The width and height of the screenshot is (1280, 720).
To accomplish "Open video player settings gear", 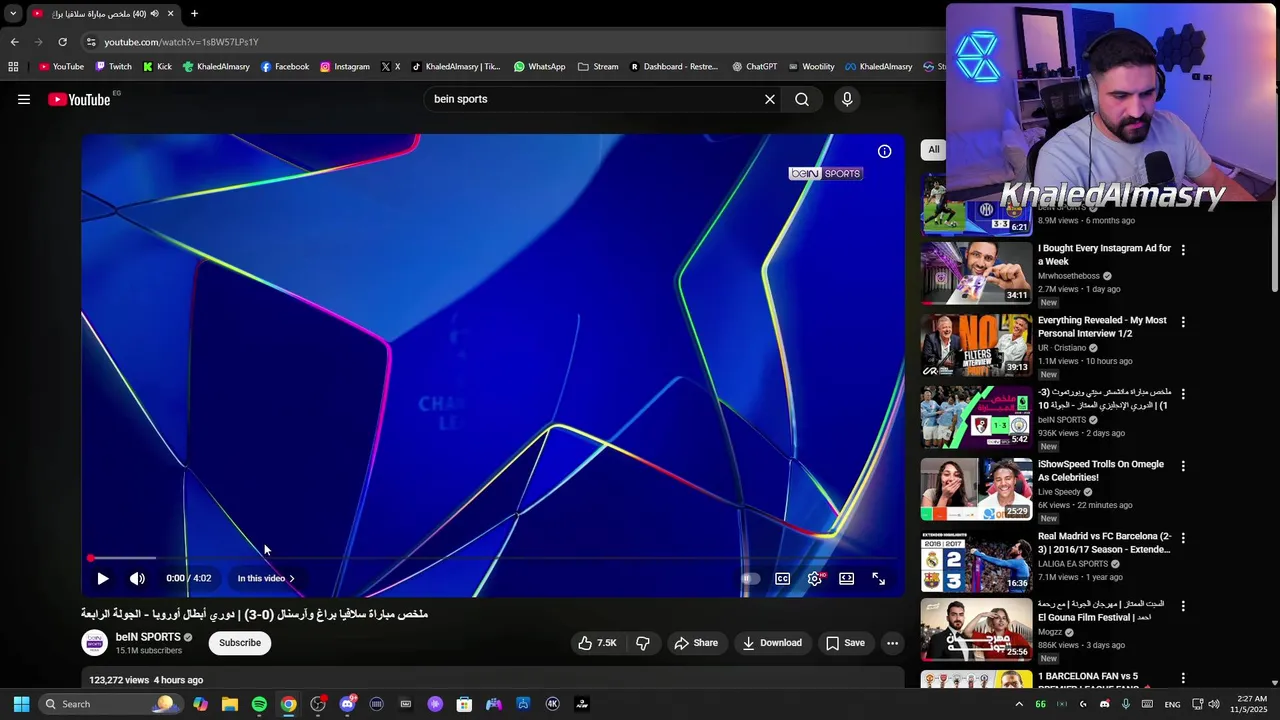I will pyautogui.click(x=815, y=578).
